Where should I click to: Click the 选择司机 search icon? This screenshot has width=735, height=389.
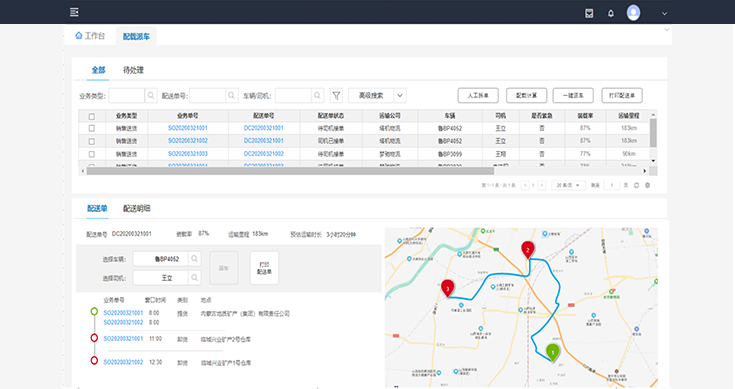pyautogui.click(x=195, y=278)
